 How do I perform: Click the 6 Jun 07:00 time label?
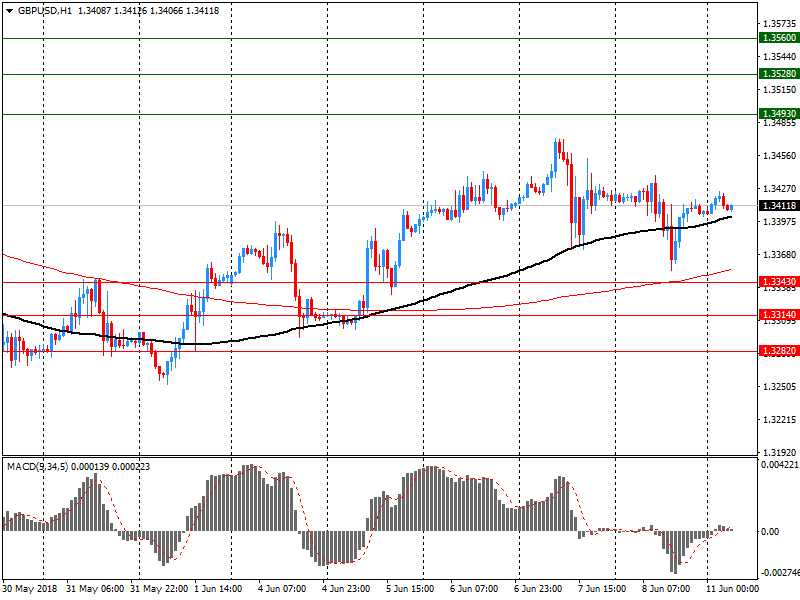point(474,589)
